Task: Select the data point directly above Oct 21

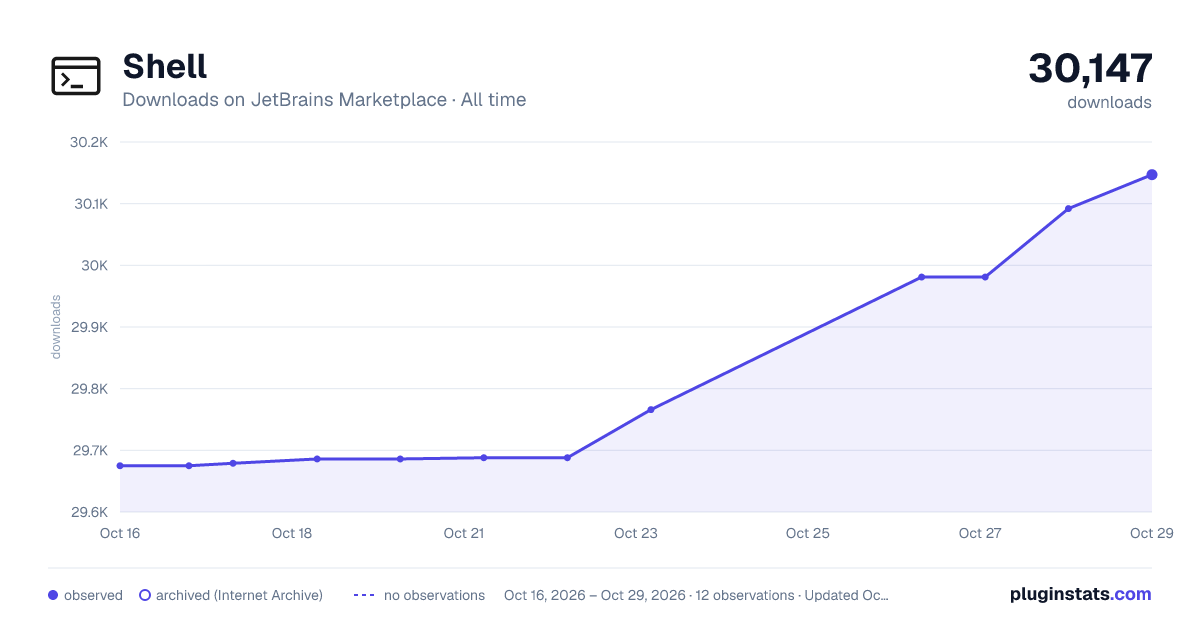Action: 484,458
